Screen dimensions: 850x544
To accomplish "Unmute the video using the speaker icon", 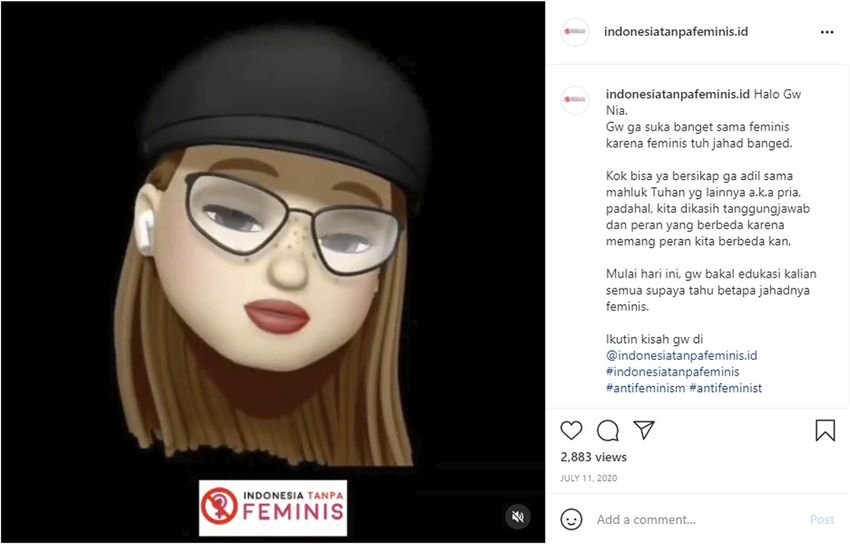I will click(x=518, y=516).
